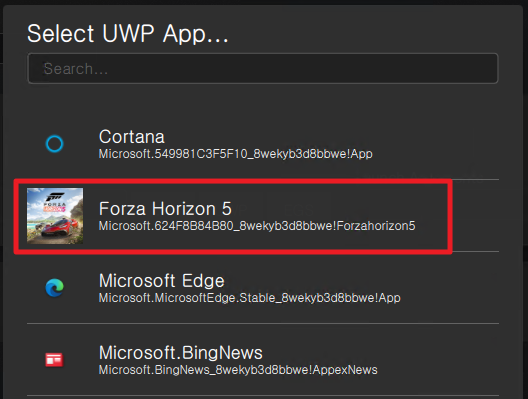Select the Forza Horizon 5 cover thumbnail

click(x=55, y=216)
